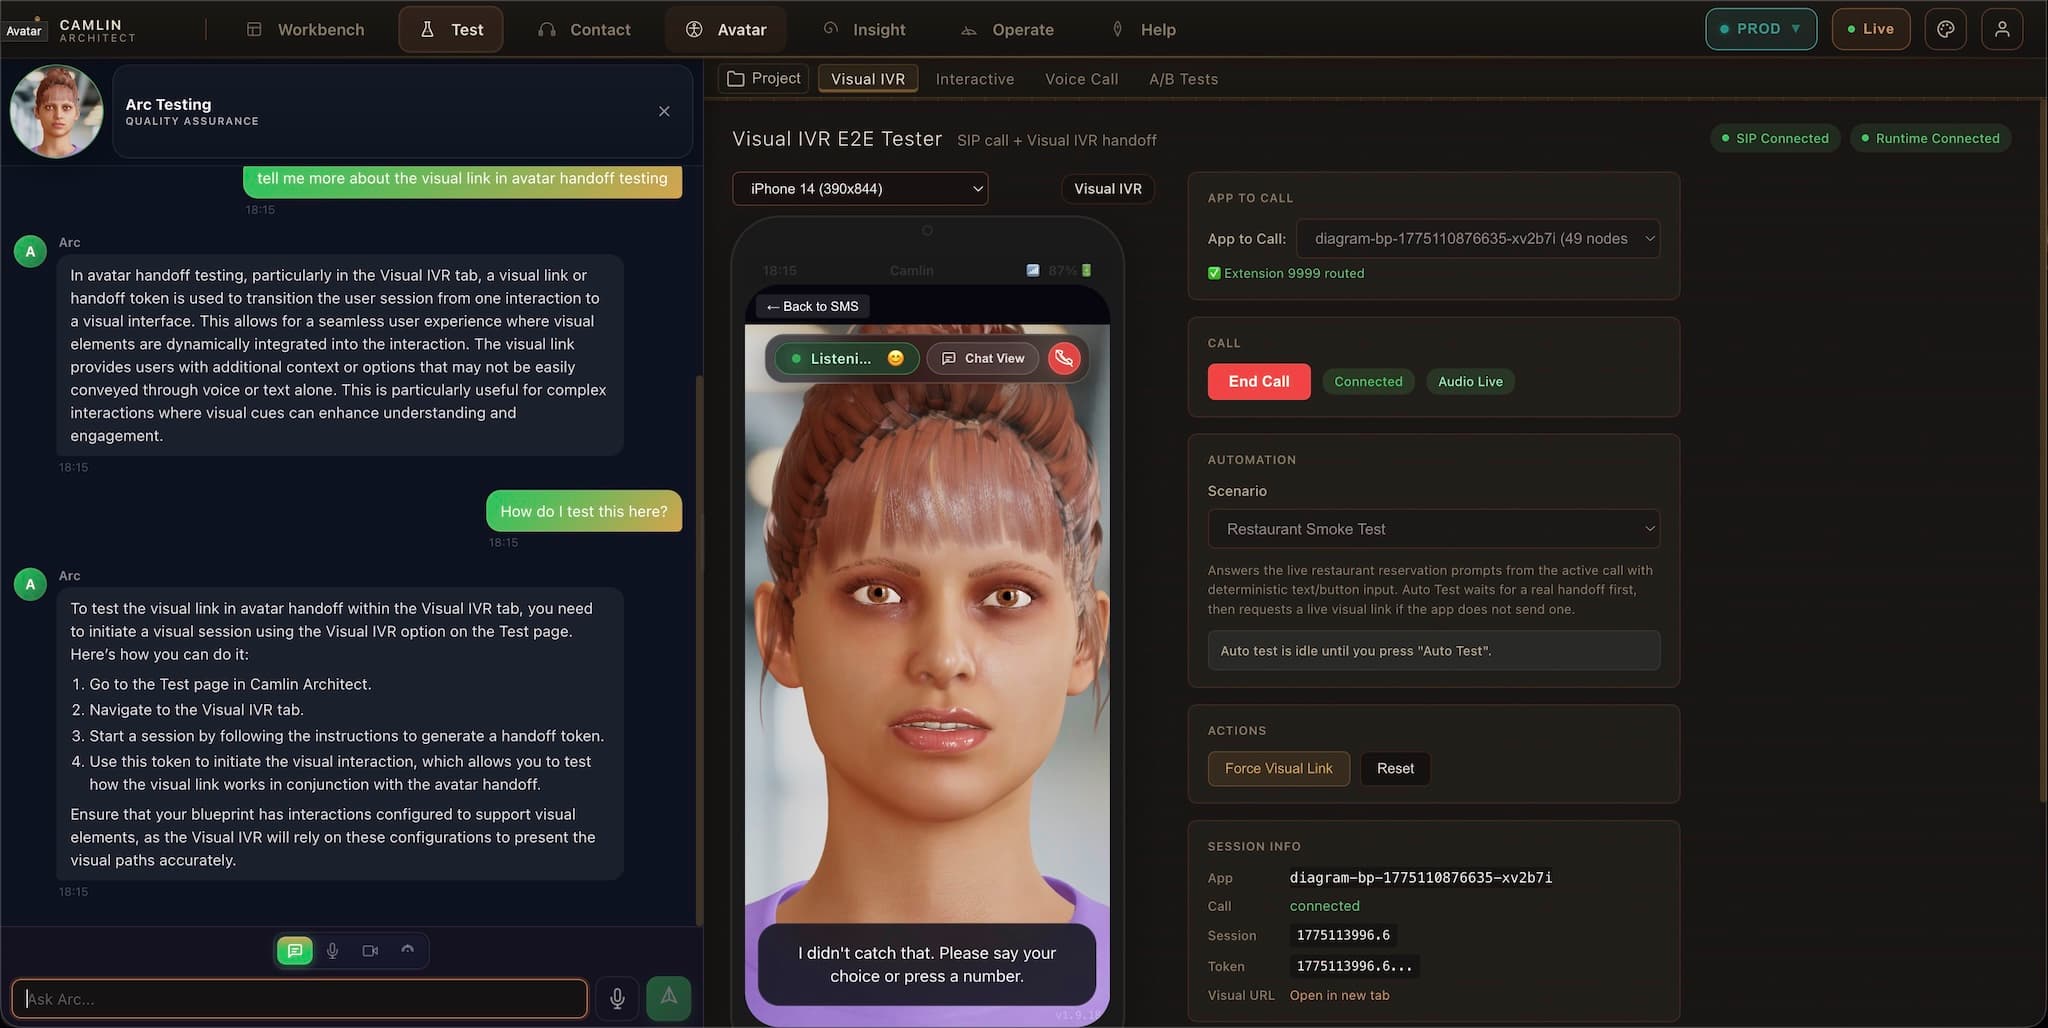Open the Visual URL in a new tab

click(1339, 995)
